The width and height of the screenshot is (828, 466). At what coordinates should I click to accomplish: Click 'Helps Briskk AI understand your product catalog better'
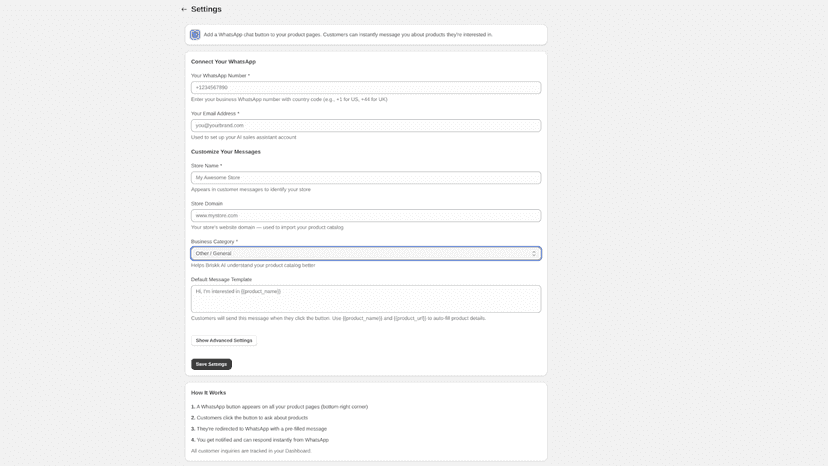tap(253, 265)
